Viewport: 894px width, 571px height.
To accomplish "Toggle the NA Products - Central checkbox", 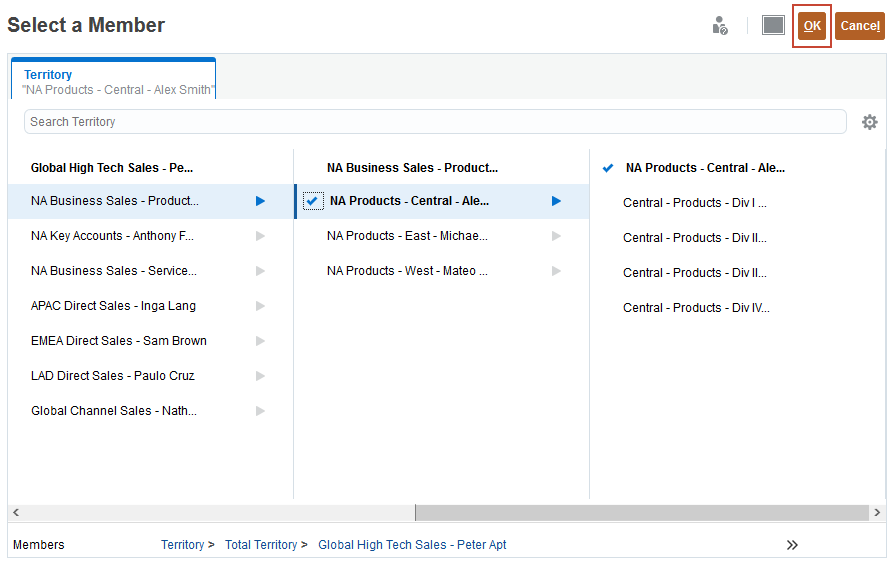I will (x=312, y=201).
